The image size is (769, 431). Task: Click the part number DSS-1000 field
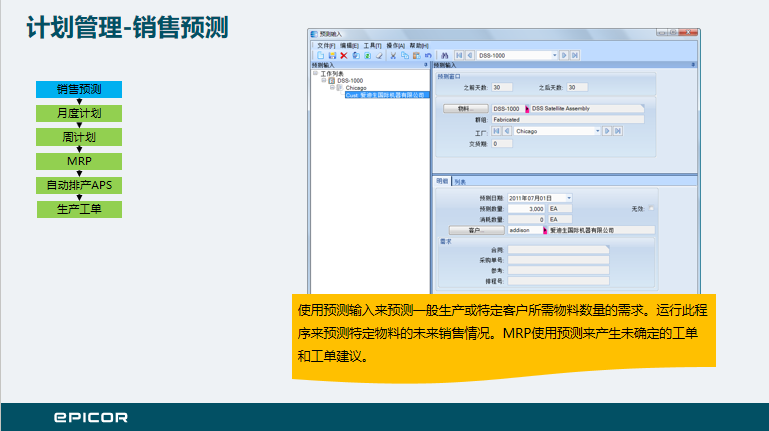(508, 108)
